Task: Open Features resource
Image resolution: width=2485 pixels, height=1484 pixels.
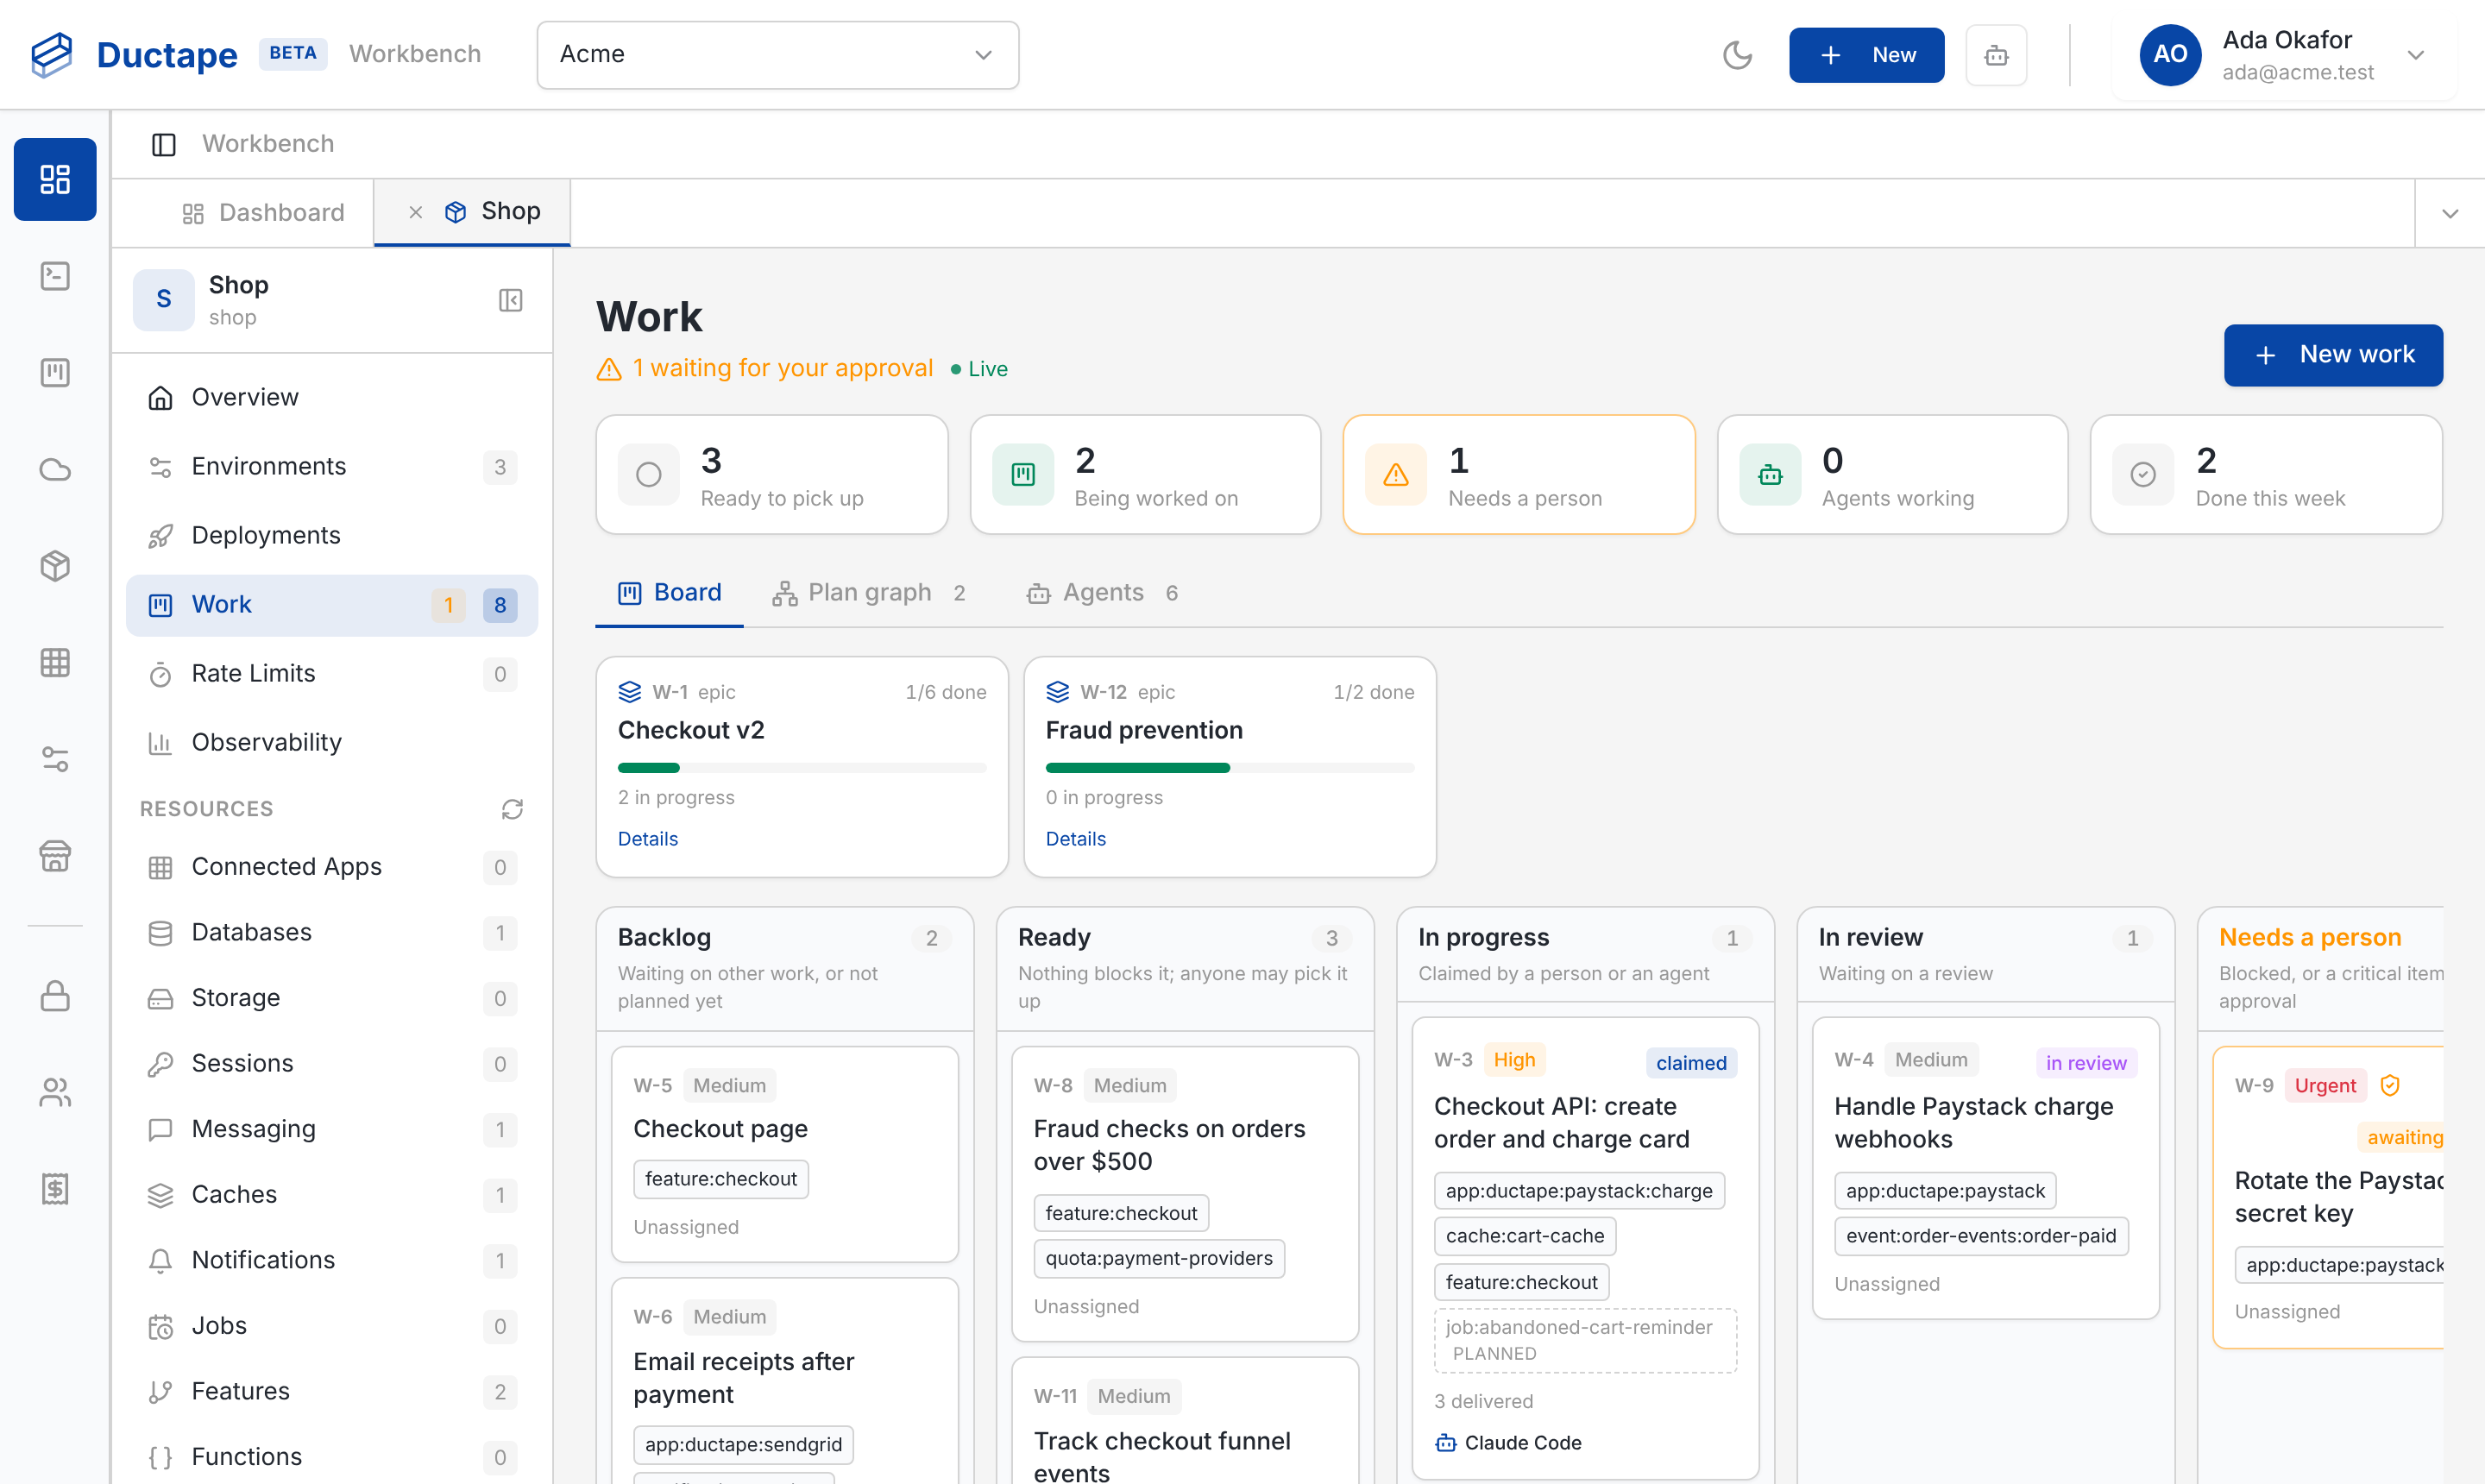Action: [x=332, y=1392]
